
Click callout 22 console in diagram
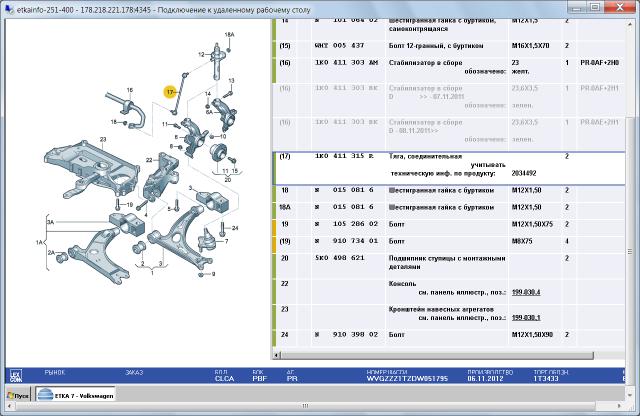149,160
